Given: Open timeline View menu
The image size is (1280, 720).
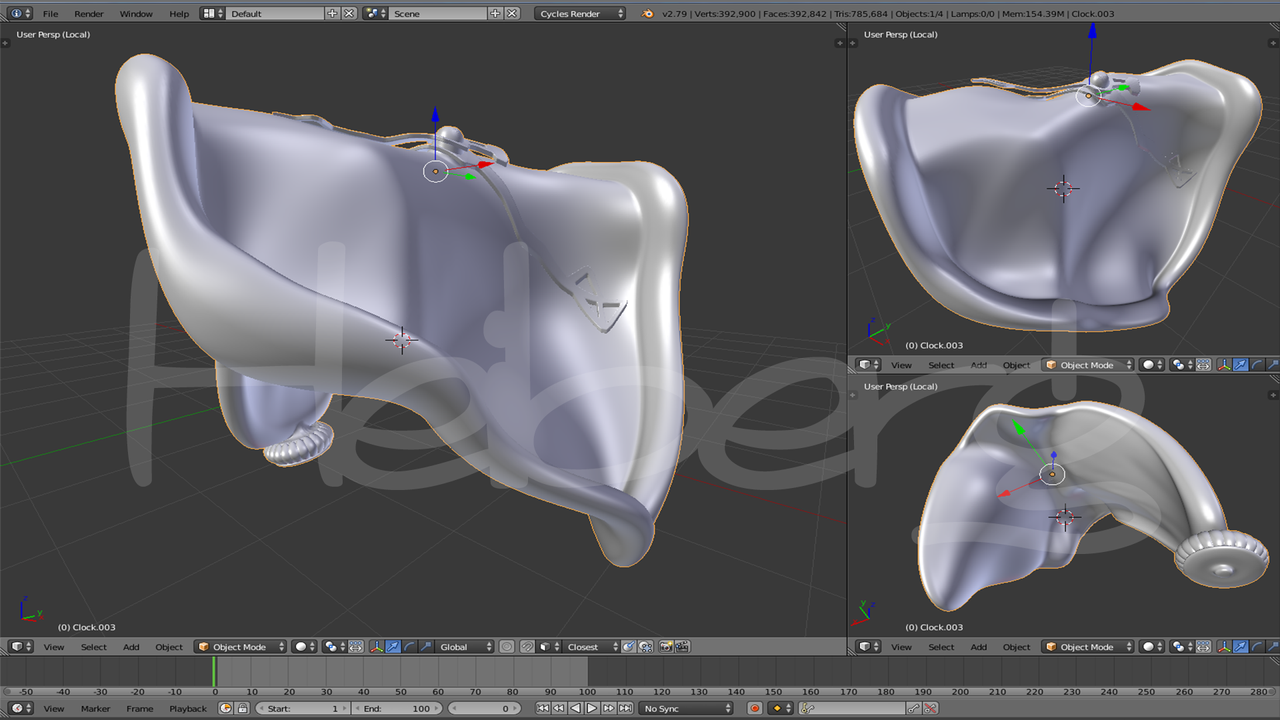Looking at the screenshot, I should (x=54, y=708).
